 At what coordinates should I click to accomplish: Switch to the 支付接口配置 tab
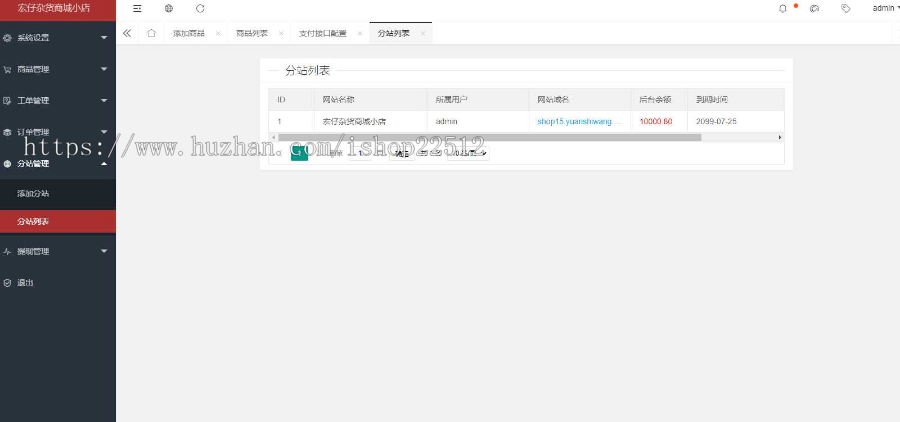click(323, 33)
